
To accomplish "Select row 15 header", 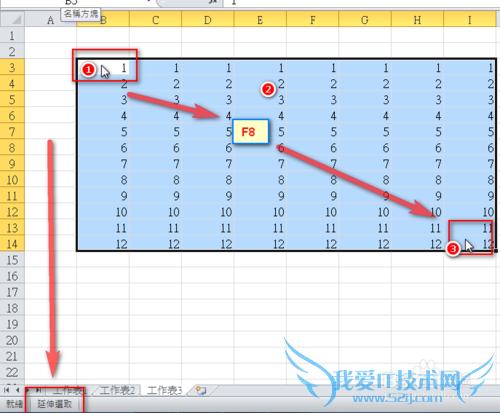I will [x=12, y=260].
